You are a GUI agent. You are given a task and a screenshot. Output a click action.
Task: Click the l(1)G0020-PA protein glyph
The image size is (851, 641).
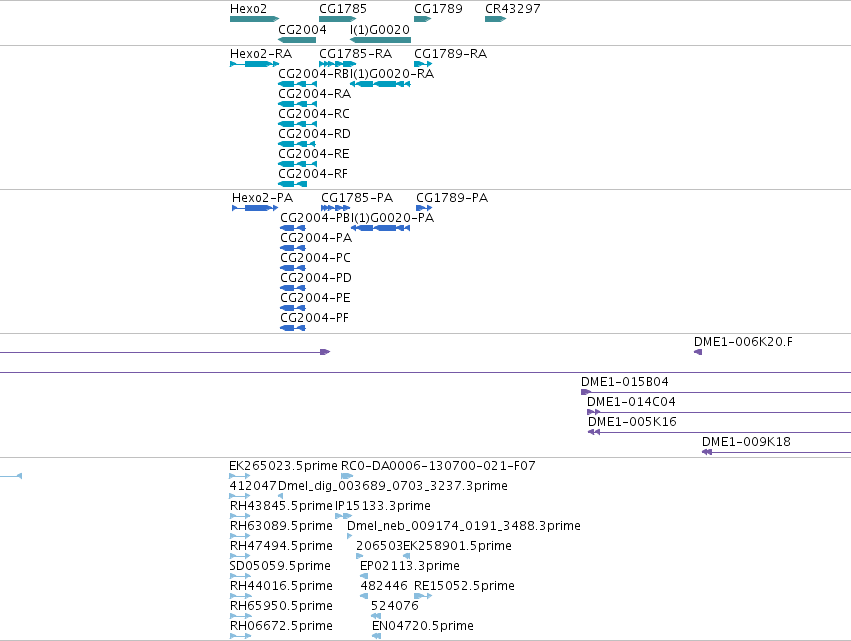coord(381,228)
